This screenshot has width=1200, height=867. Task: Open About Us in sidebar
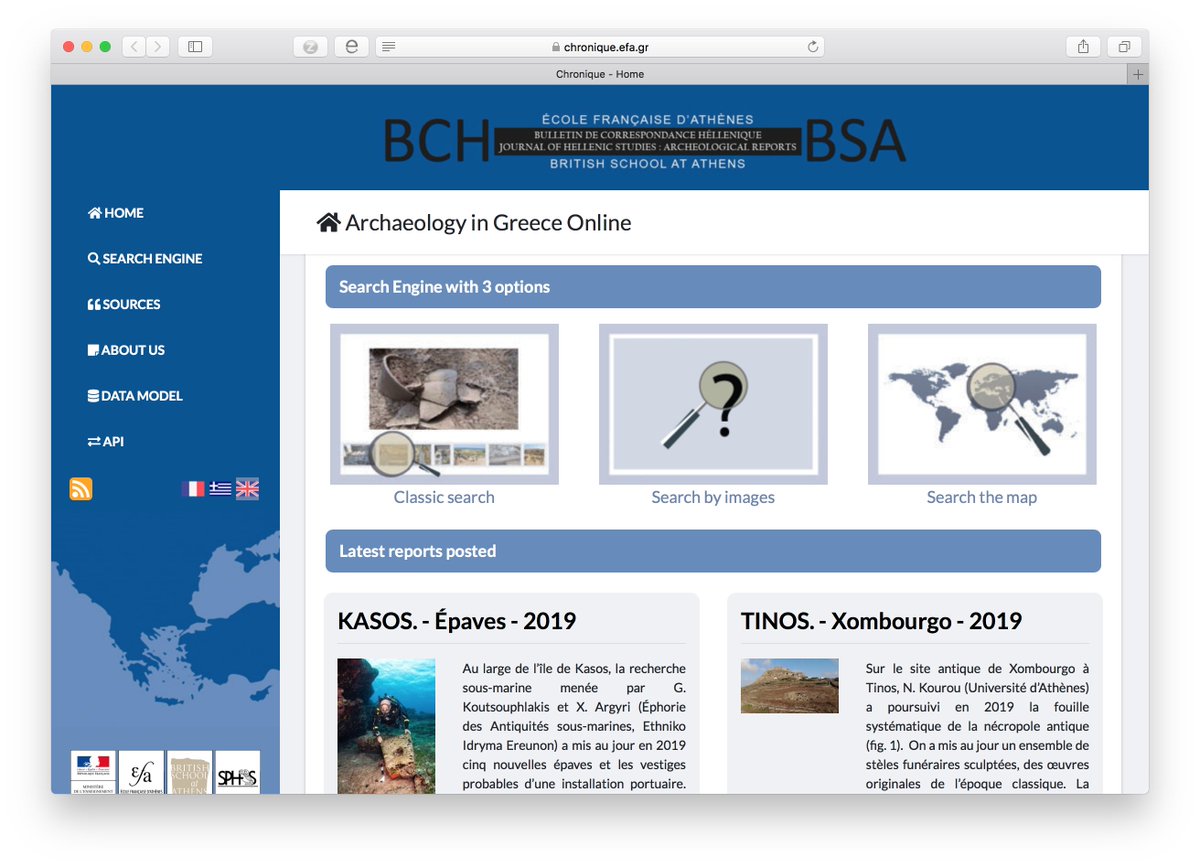coord(126,350)
